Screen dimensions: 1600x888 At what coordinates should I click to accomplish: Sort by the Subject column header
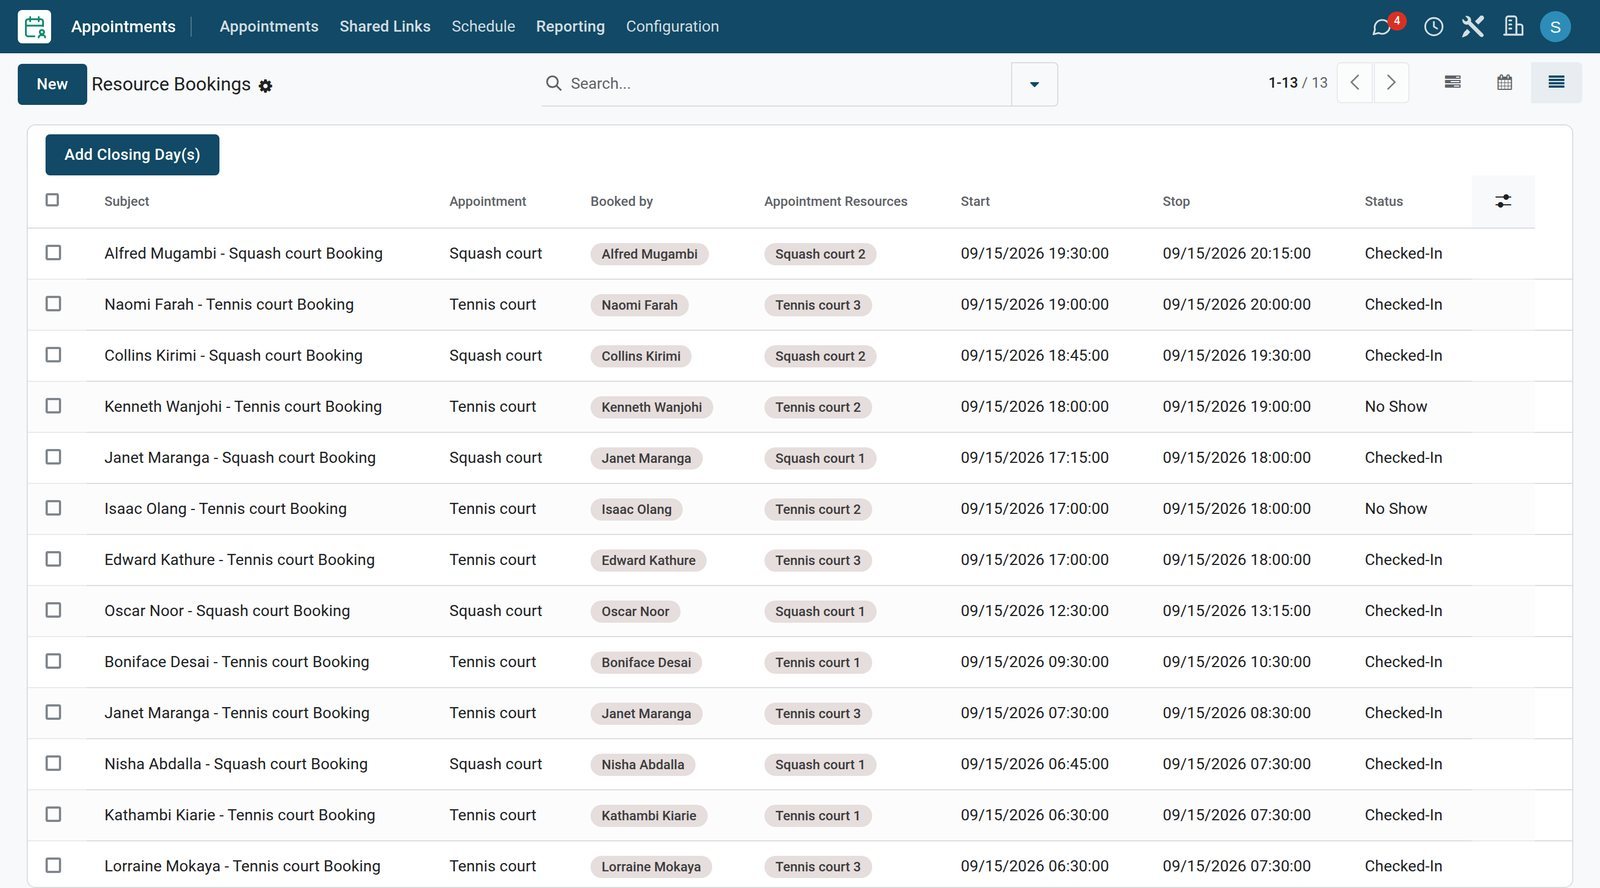click(x=127, y=201)
